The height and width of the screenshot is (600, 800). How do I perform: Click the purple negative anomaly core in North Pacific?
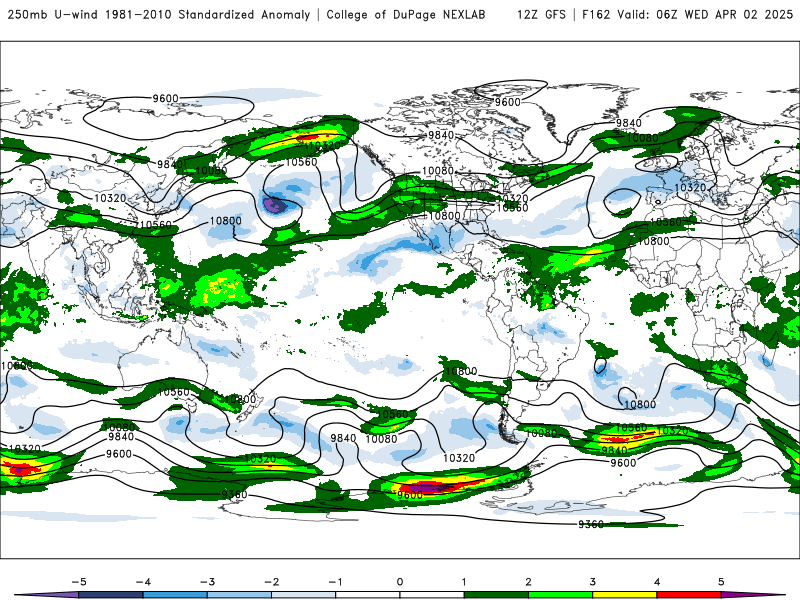point(274,205)
